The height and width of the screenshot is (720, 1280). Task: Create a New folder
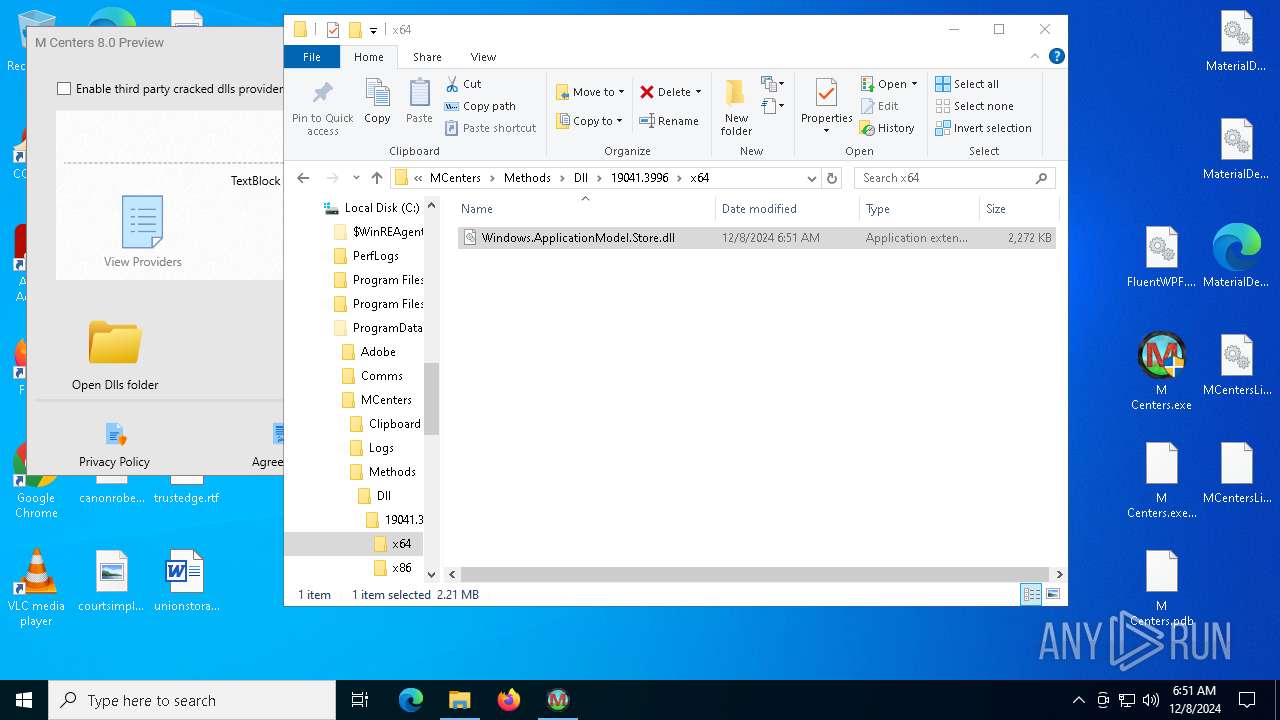(736, 107)
